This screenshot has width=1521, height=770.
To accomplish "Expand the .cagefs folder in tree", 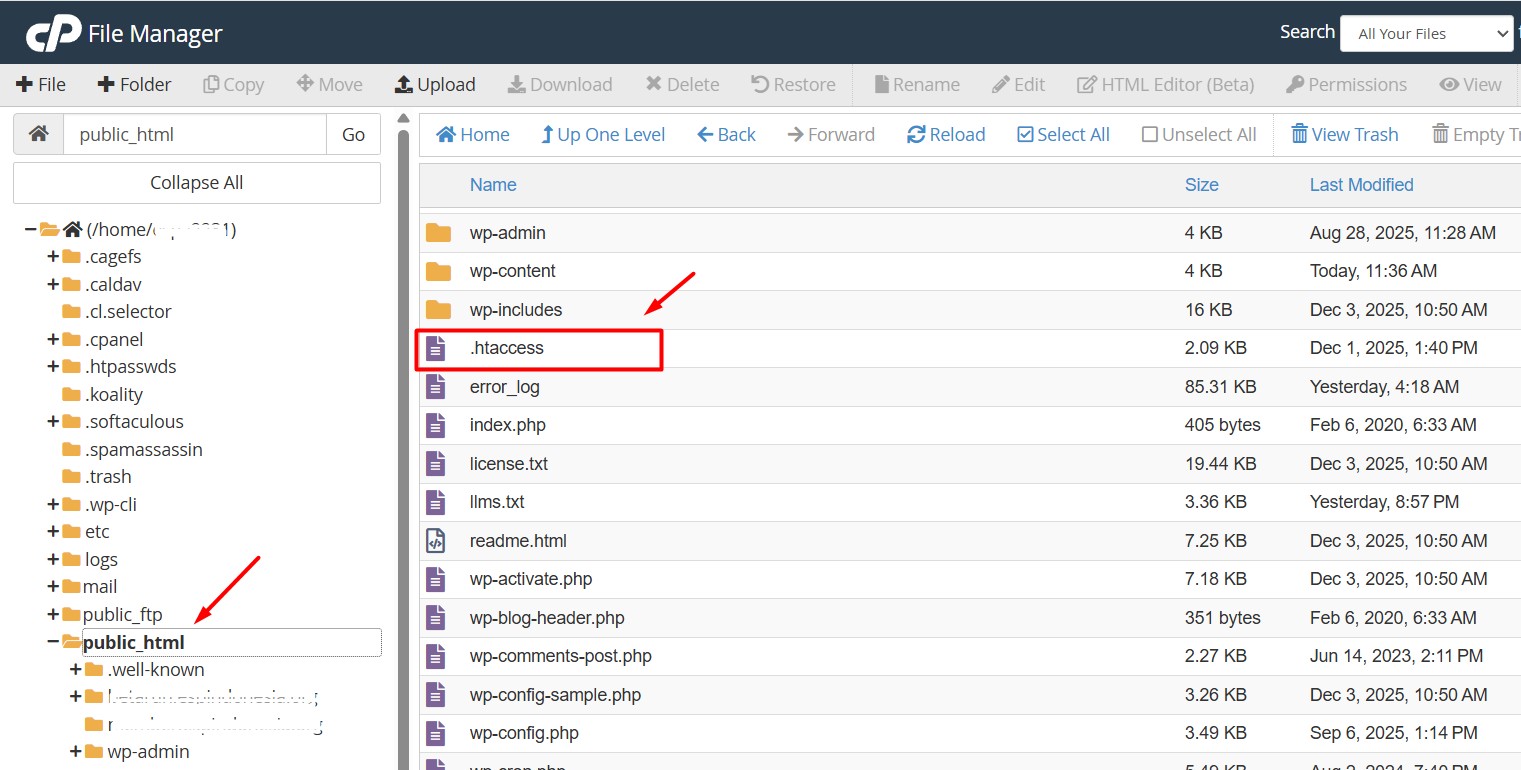I will (53, 257).
